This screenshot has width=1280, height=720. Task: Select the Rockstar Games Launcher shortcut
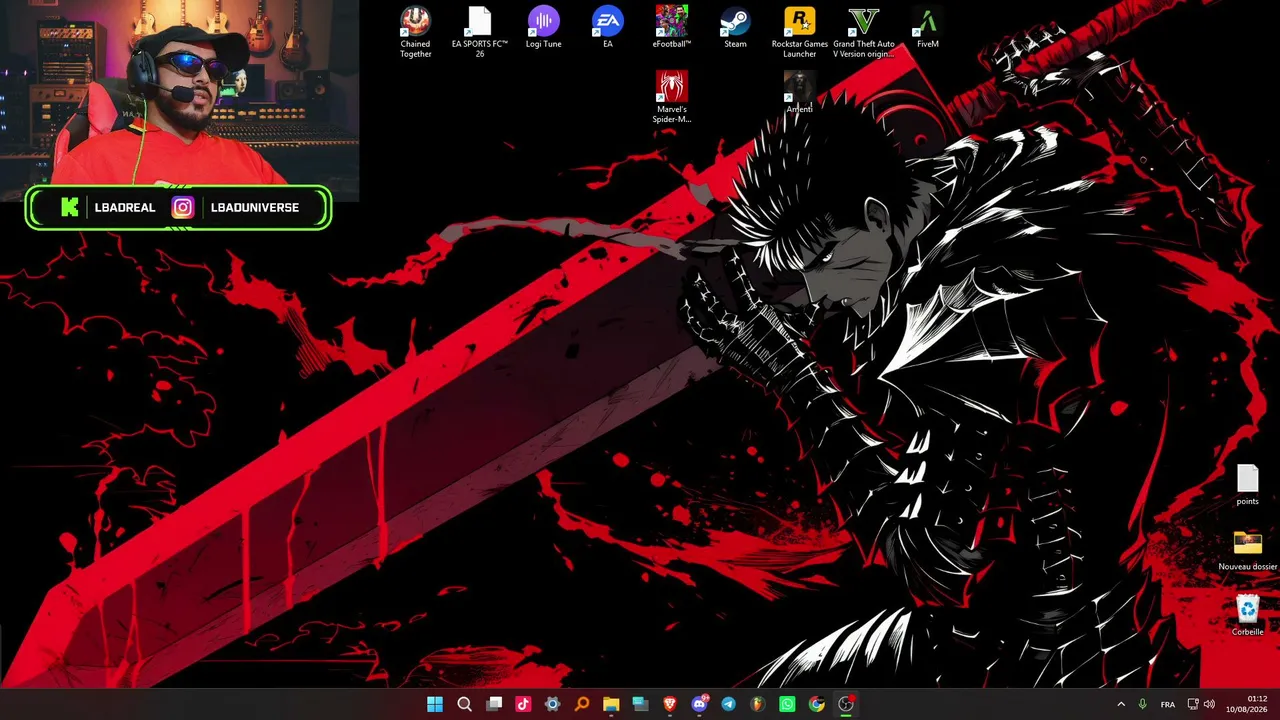[799, 33]
